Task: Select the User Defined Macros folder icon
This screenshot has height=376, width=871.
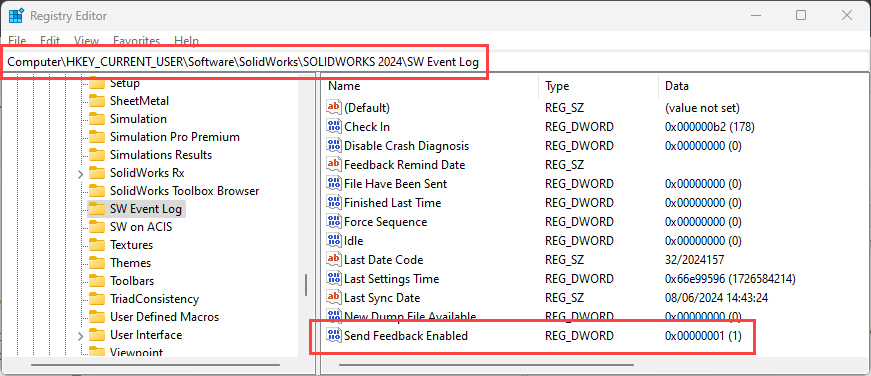Action: click(97, 317)
